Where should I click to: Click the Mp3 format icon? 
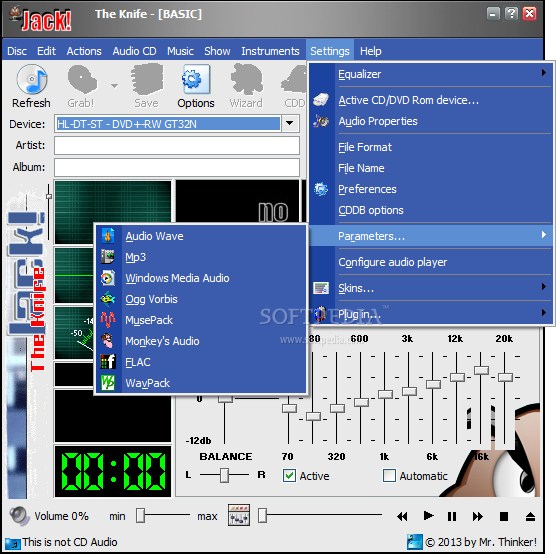click(x=108, y=257)
